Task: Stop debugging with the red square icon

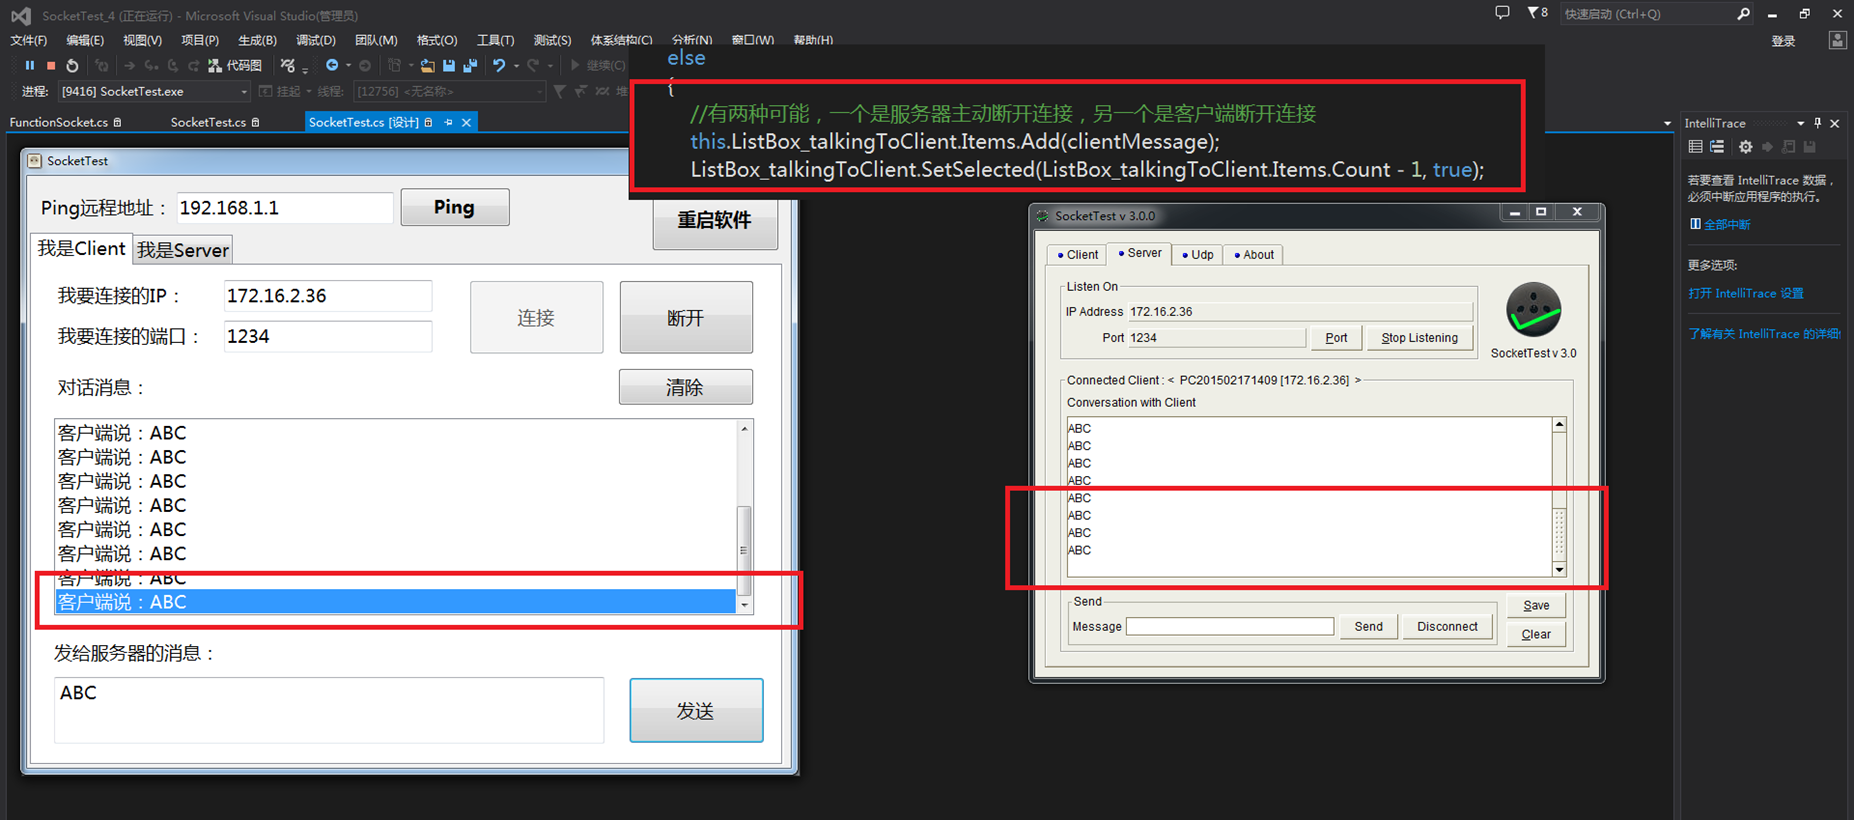Action: click(x=51, y=65)
